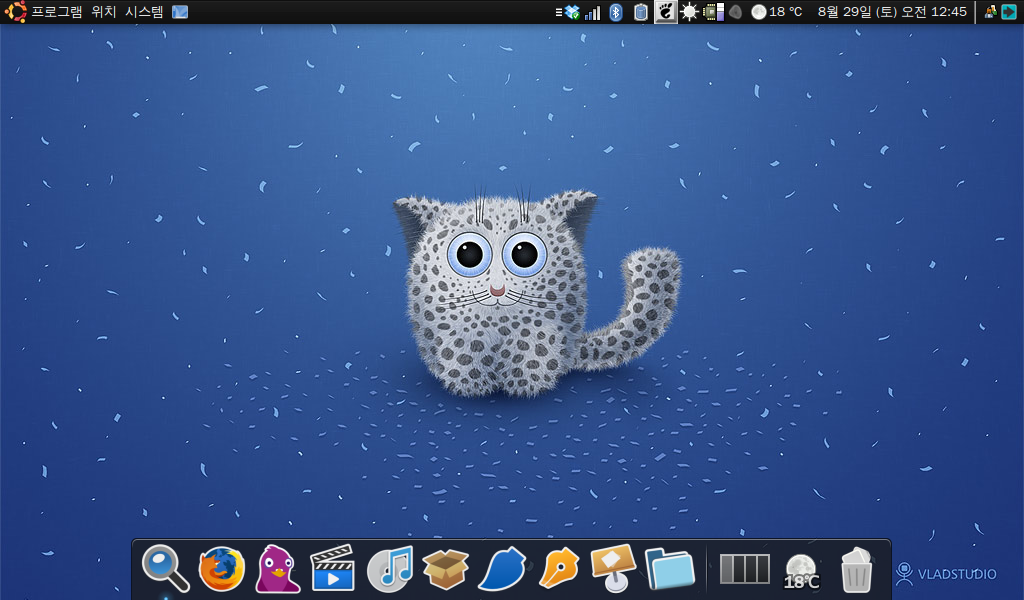The width and height of the screenshot is (1024, 600).
Task: Click the Ubuntu logo in the top panel
Action: (x=15, y=12)
